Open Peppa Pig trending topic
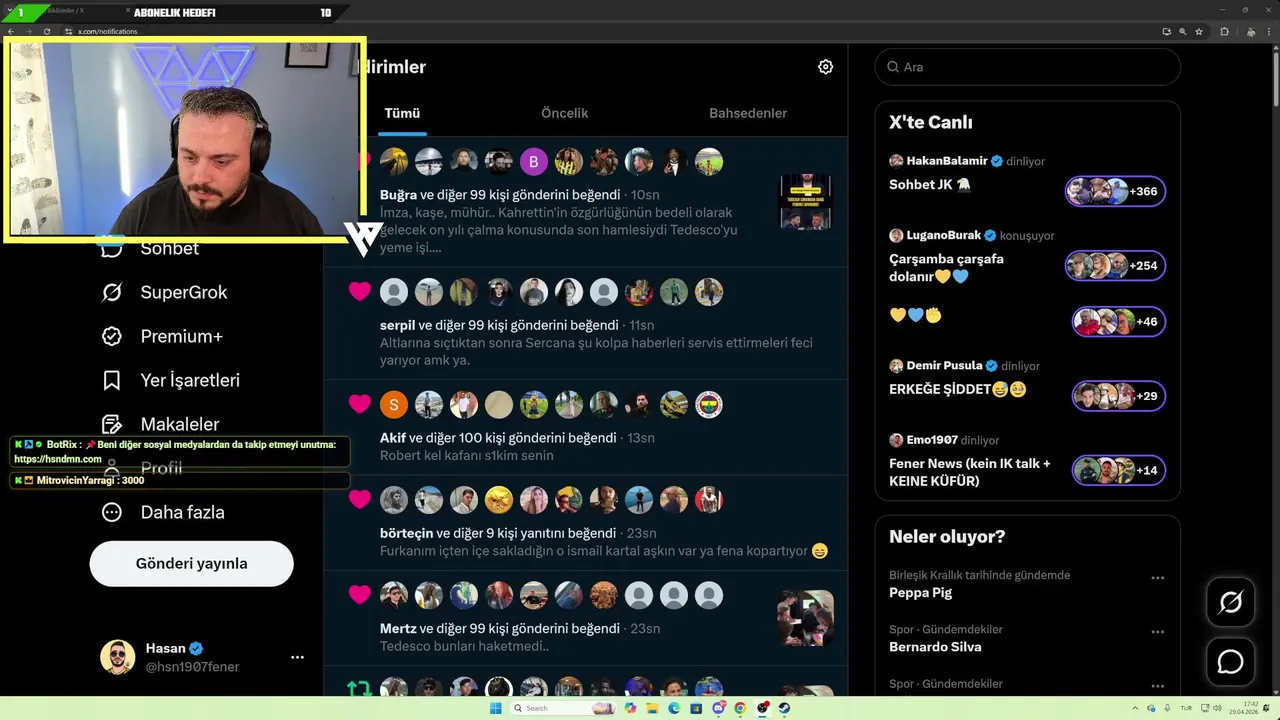The image size is (1280, 720). tap(920, 592)
